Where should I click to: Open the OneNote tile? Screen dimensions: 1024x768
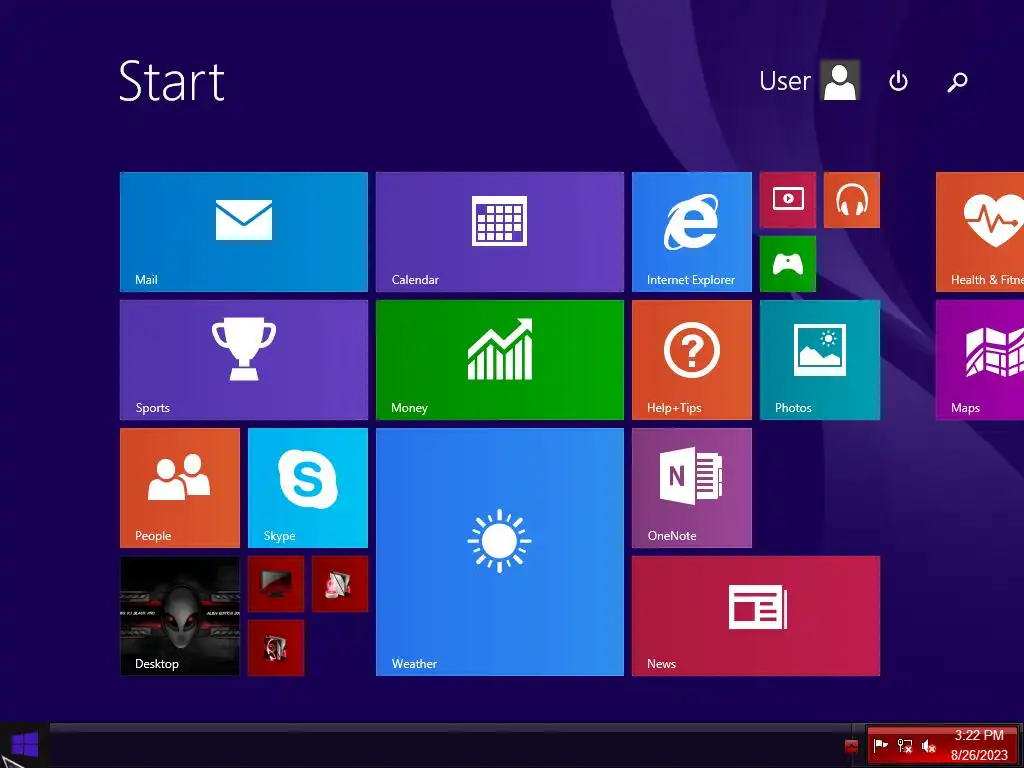click(x=692, y=488)
